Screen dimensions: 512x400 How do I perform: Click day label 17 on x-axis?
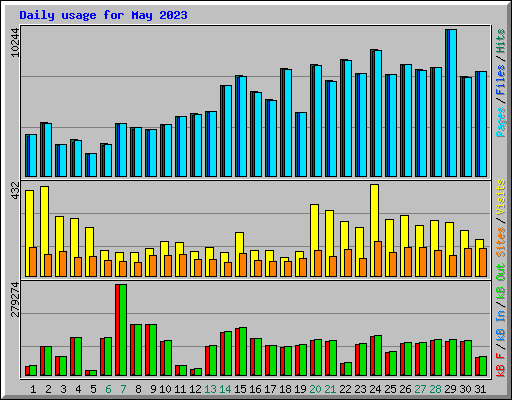270,389
